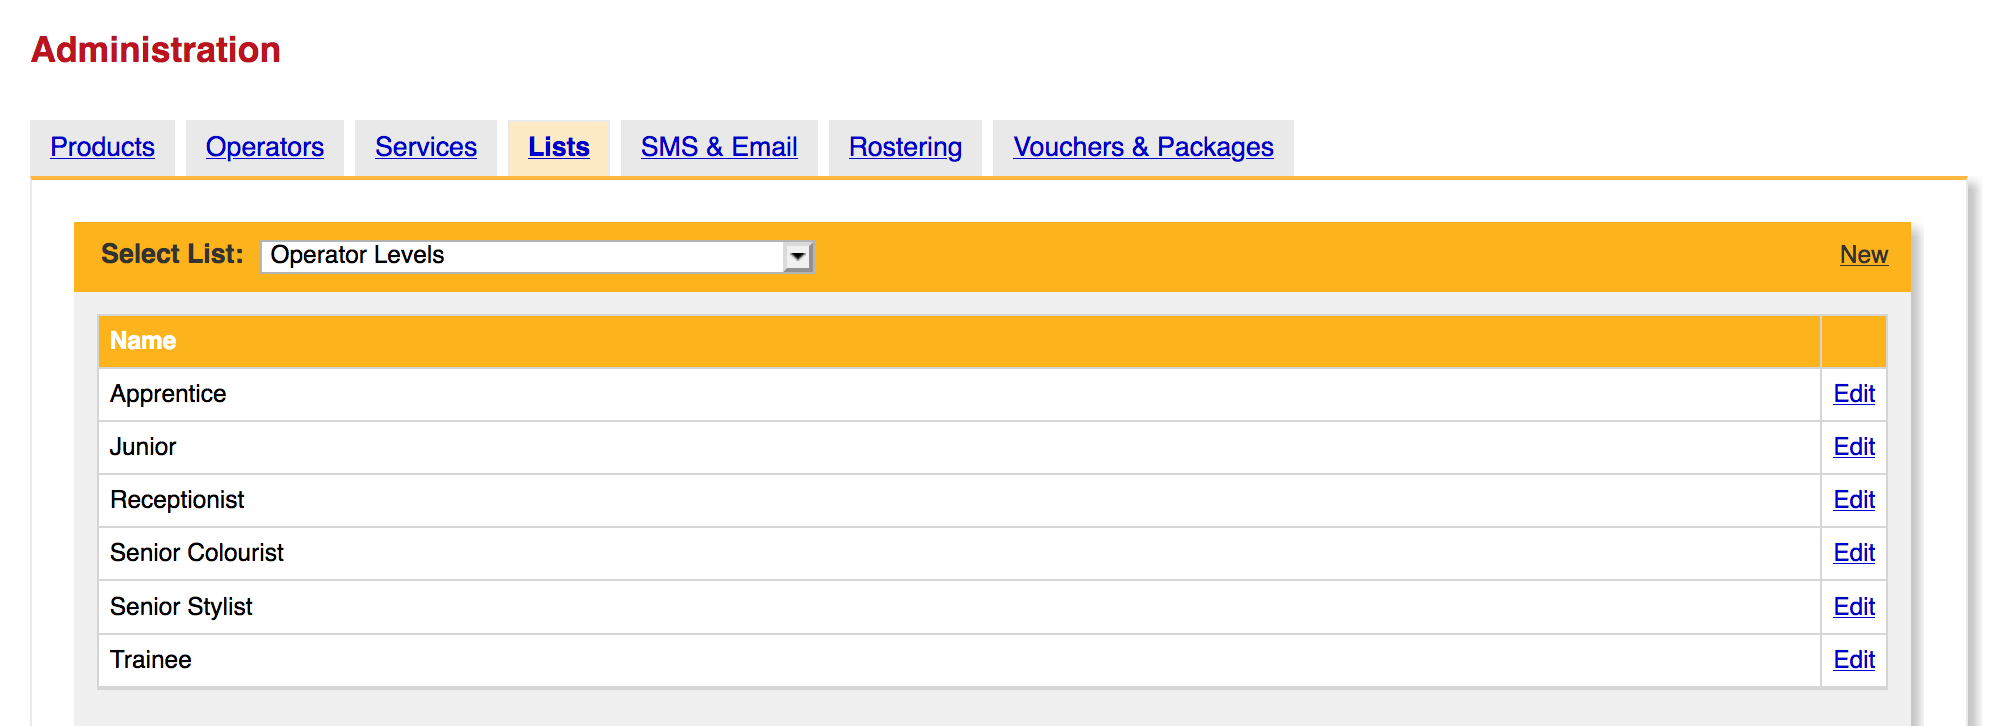The image size is (2012, 726).
Task: Go to the Services tab
Action: pos(426,147)
